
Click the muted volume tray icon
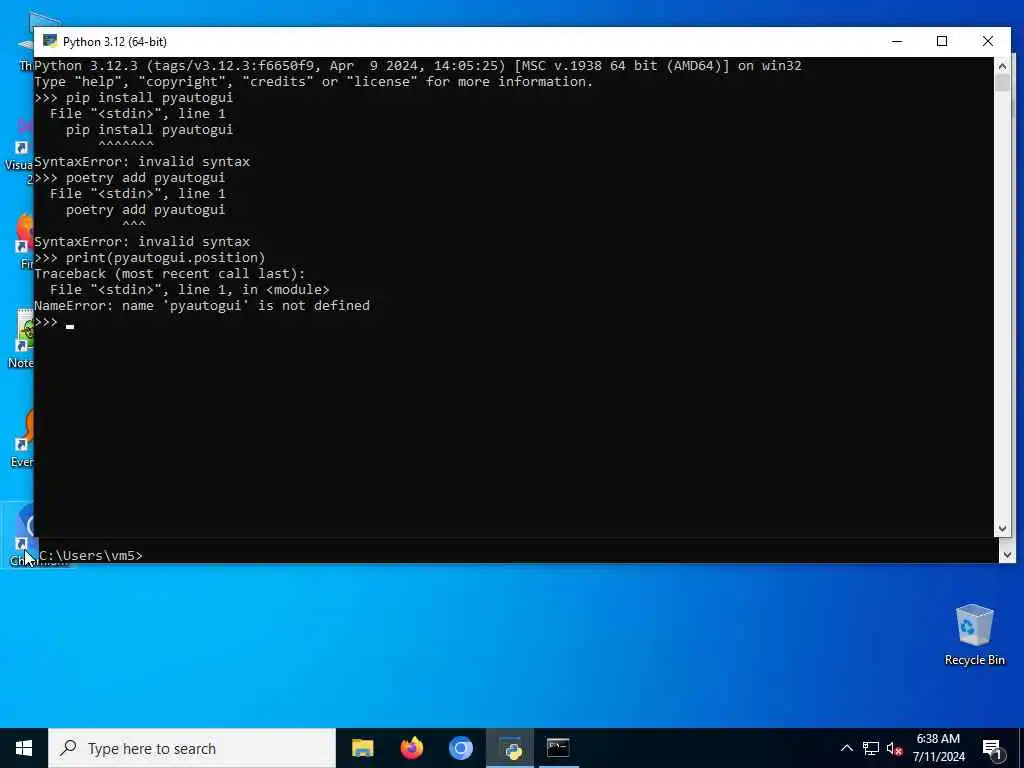click(x=894, y=748)
